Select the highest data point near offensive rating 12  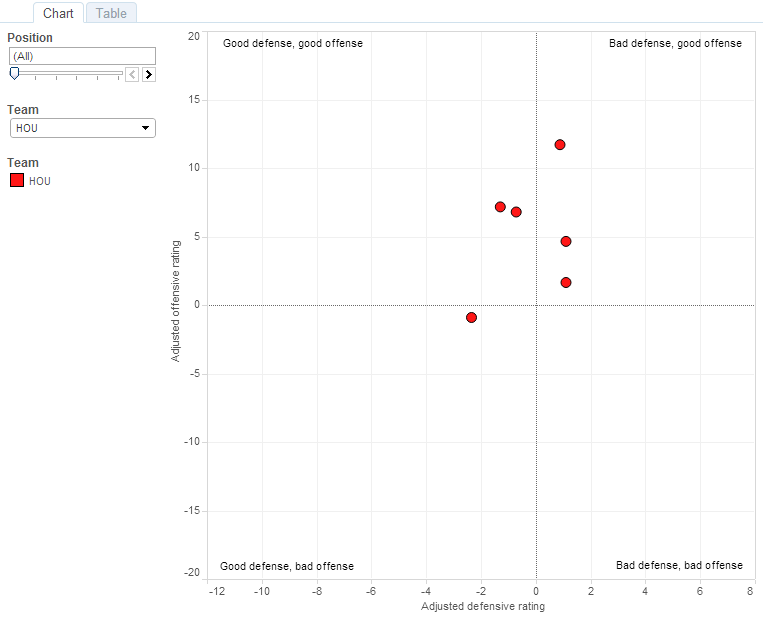click(560, 145)
